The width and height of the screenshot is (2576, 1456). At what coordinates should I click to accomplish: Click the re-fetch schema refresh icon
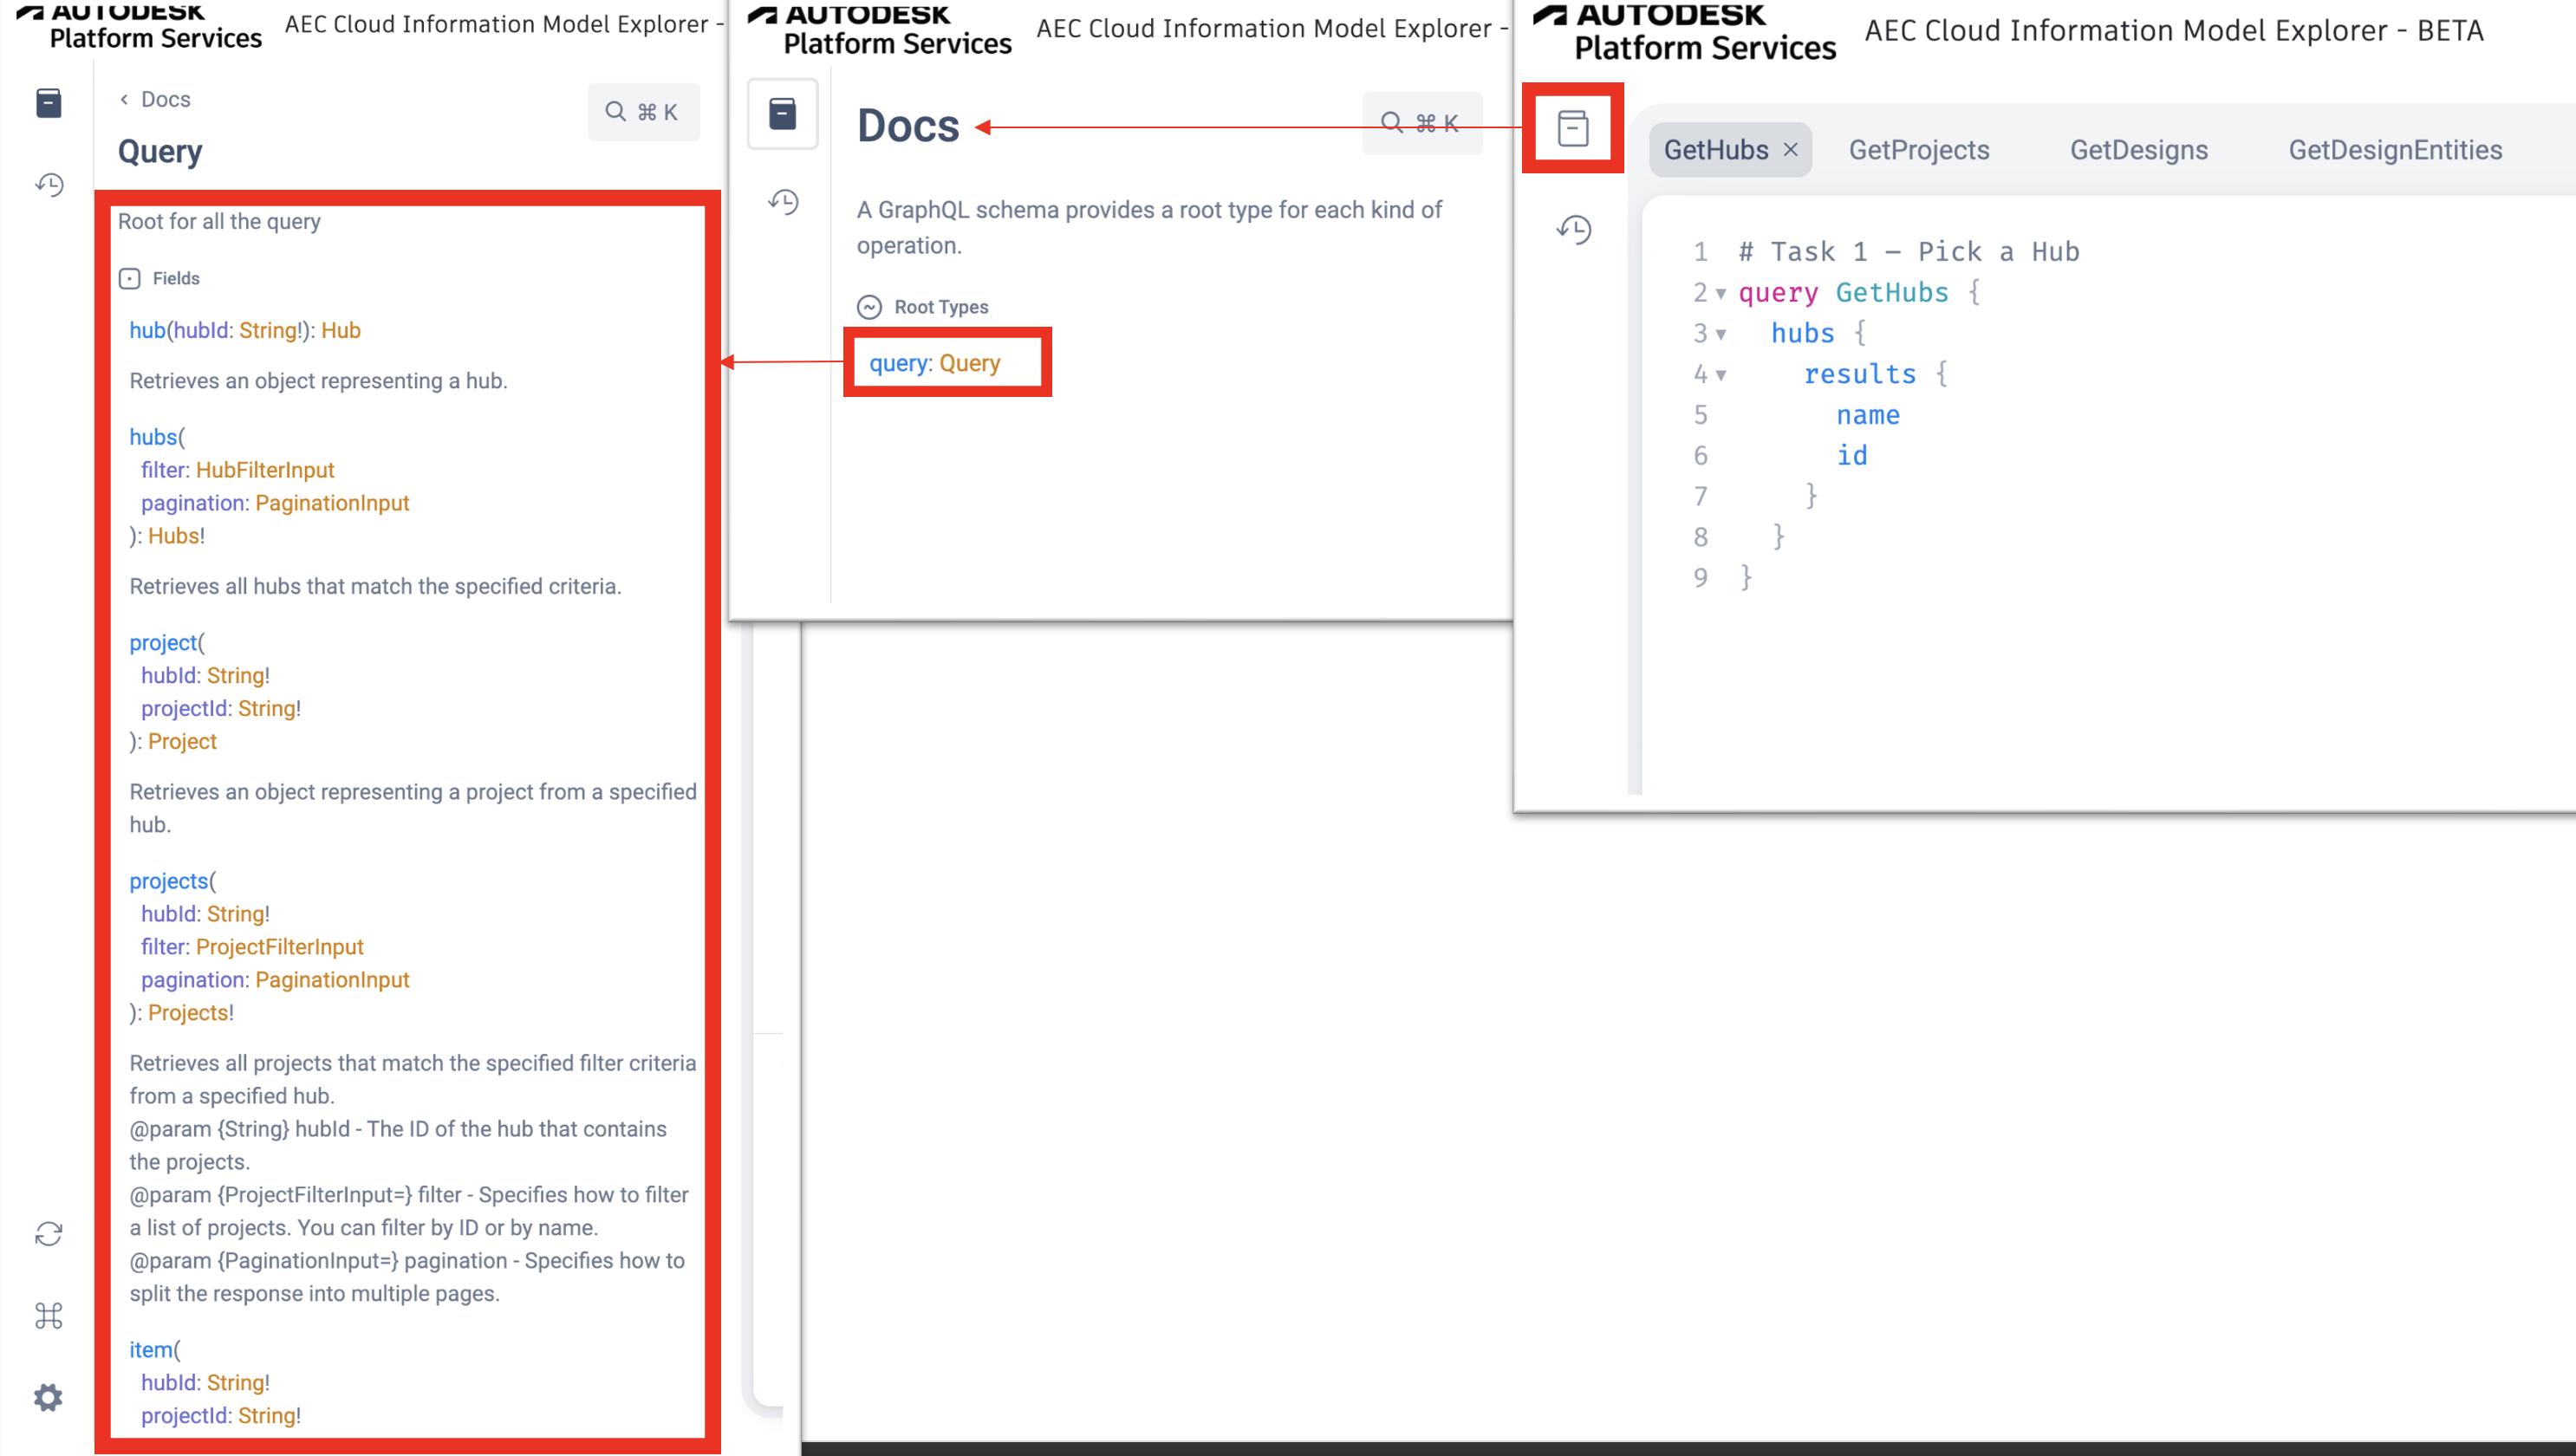tap(48, 1234)
